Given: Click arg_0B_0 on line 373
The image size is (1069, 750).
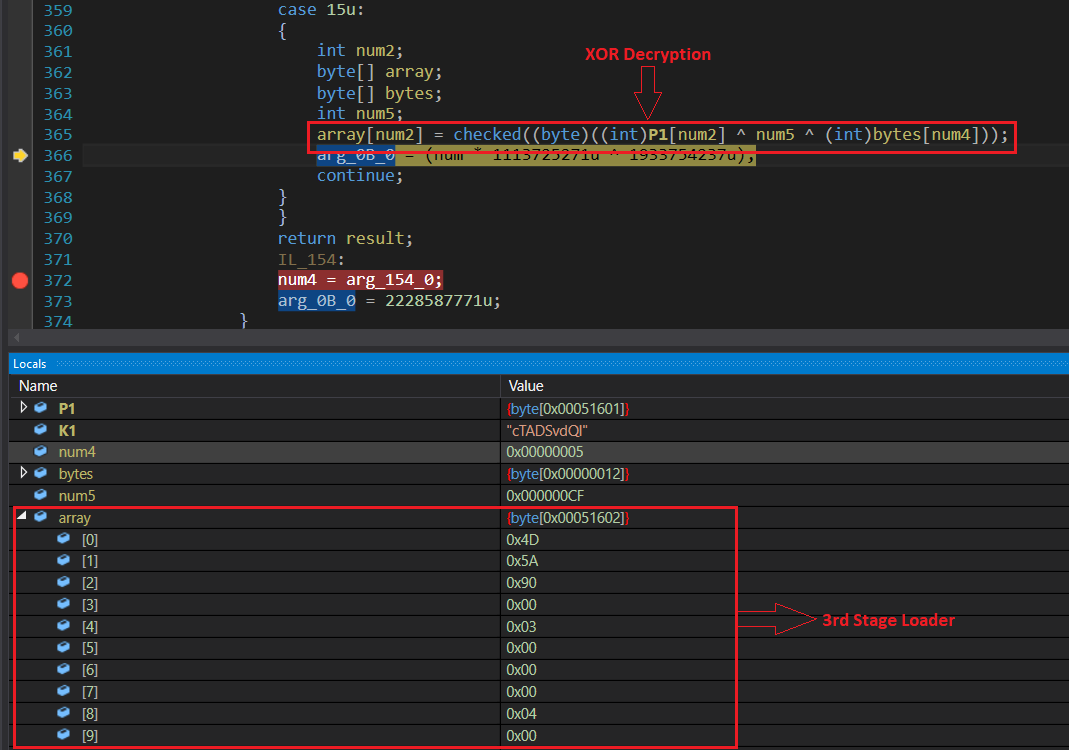Looking at the screenshot, I should point(316,301).
